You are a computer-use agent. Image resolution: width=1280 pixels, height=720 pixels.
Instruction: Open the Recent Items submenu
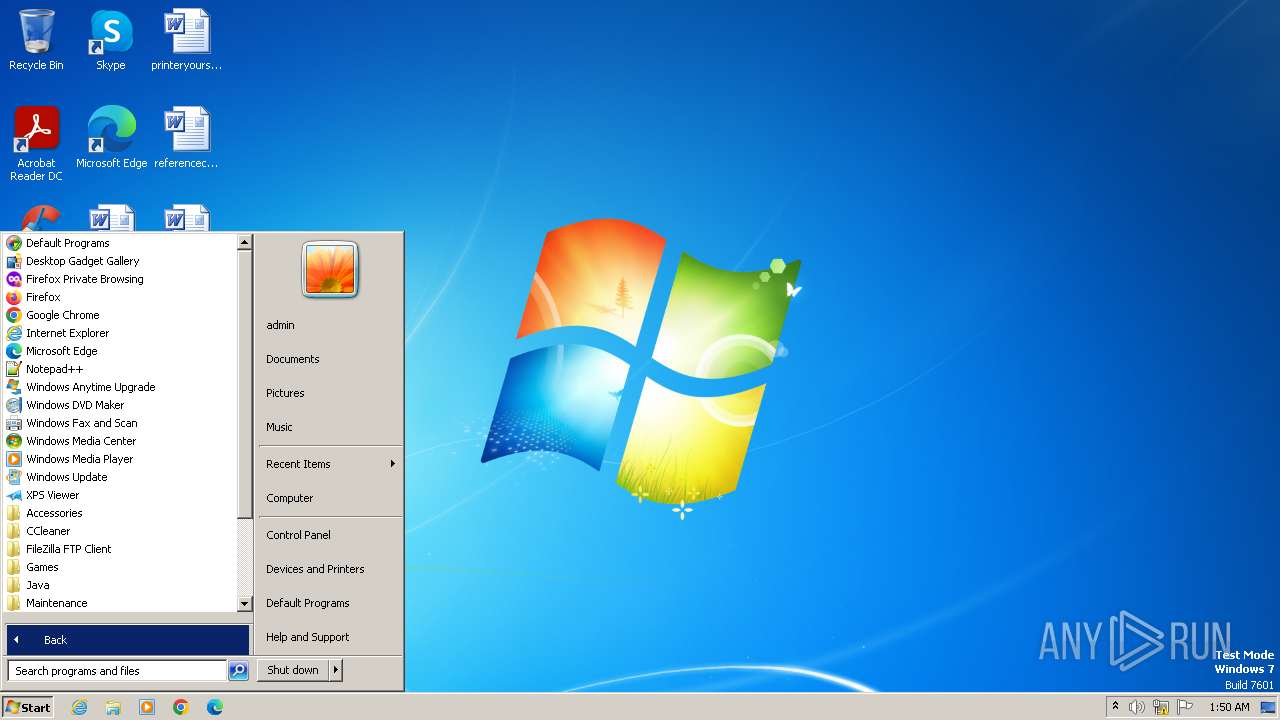point(330,464)
